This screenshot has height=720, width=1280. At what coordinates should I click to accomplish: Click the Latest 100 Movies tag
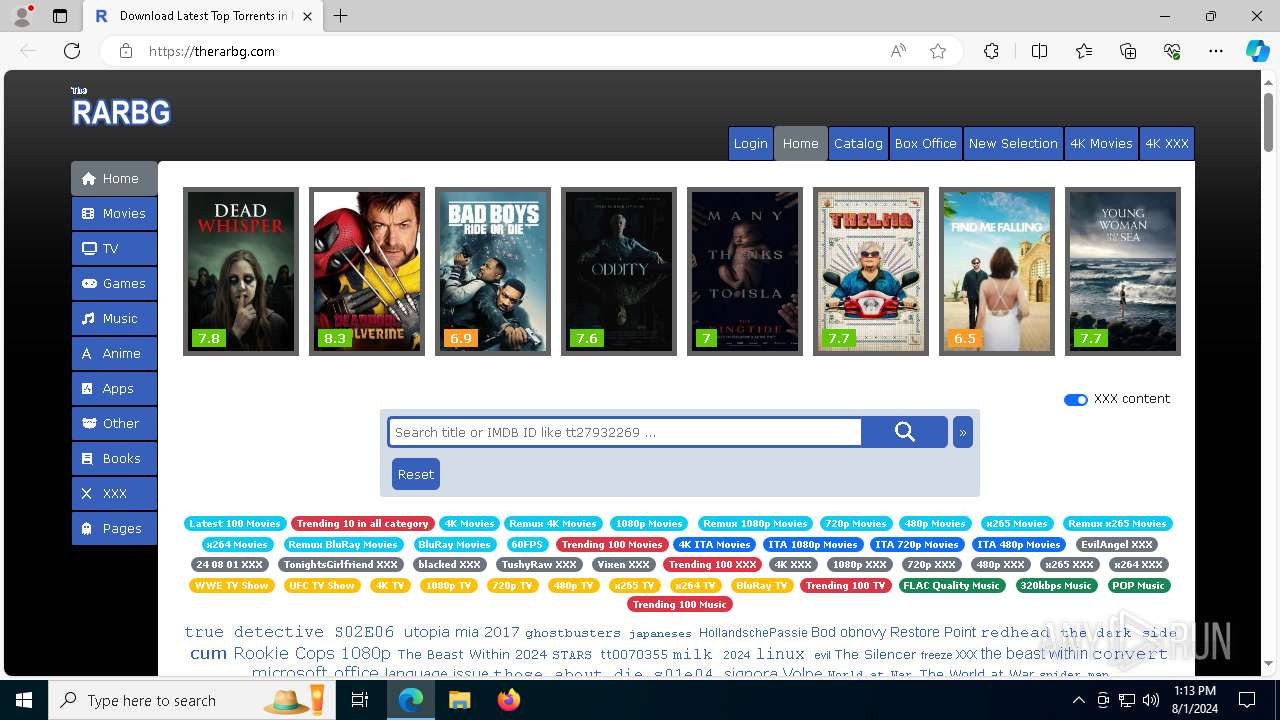point(235,523)
